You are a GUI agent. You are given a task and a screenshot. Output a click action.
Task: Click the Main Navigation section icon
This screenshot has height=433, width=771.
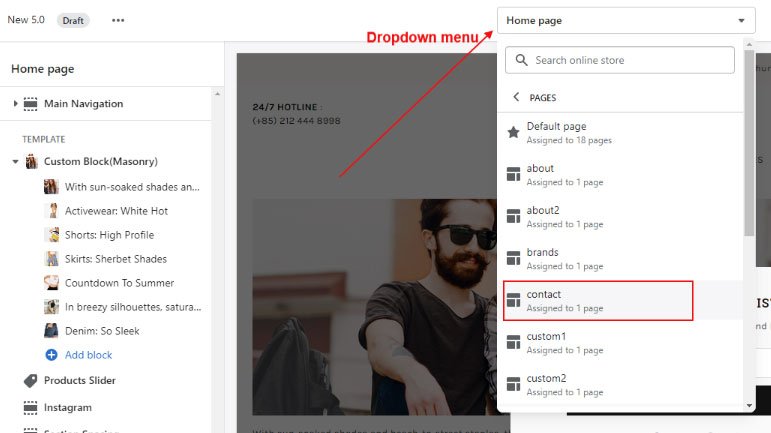(x=30, y=104)
